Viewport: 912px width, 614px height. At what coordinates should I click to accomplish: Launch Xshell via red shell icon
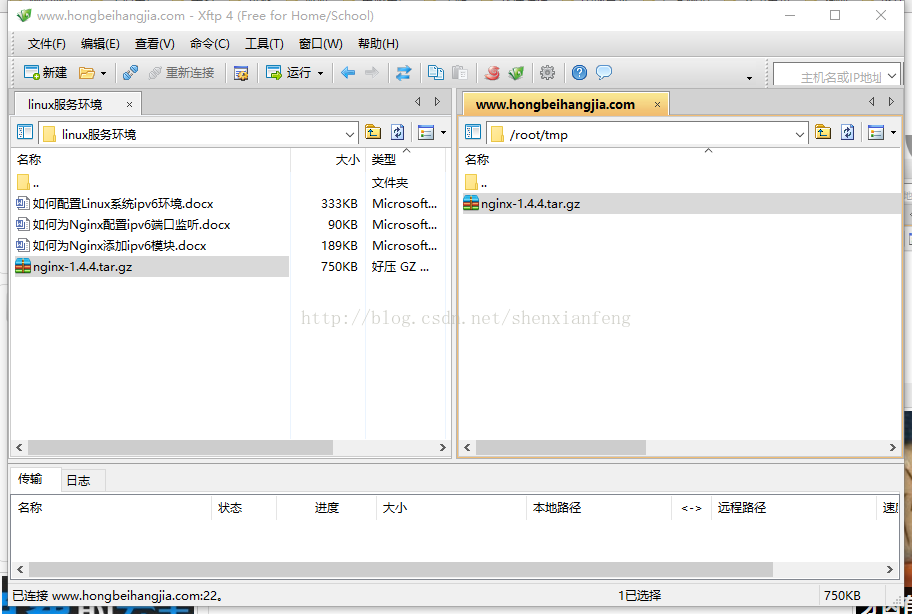point(492,73)
